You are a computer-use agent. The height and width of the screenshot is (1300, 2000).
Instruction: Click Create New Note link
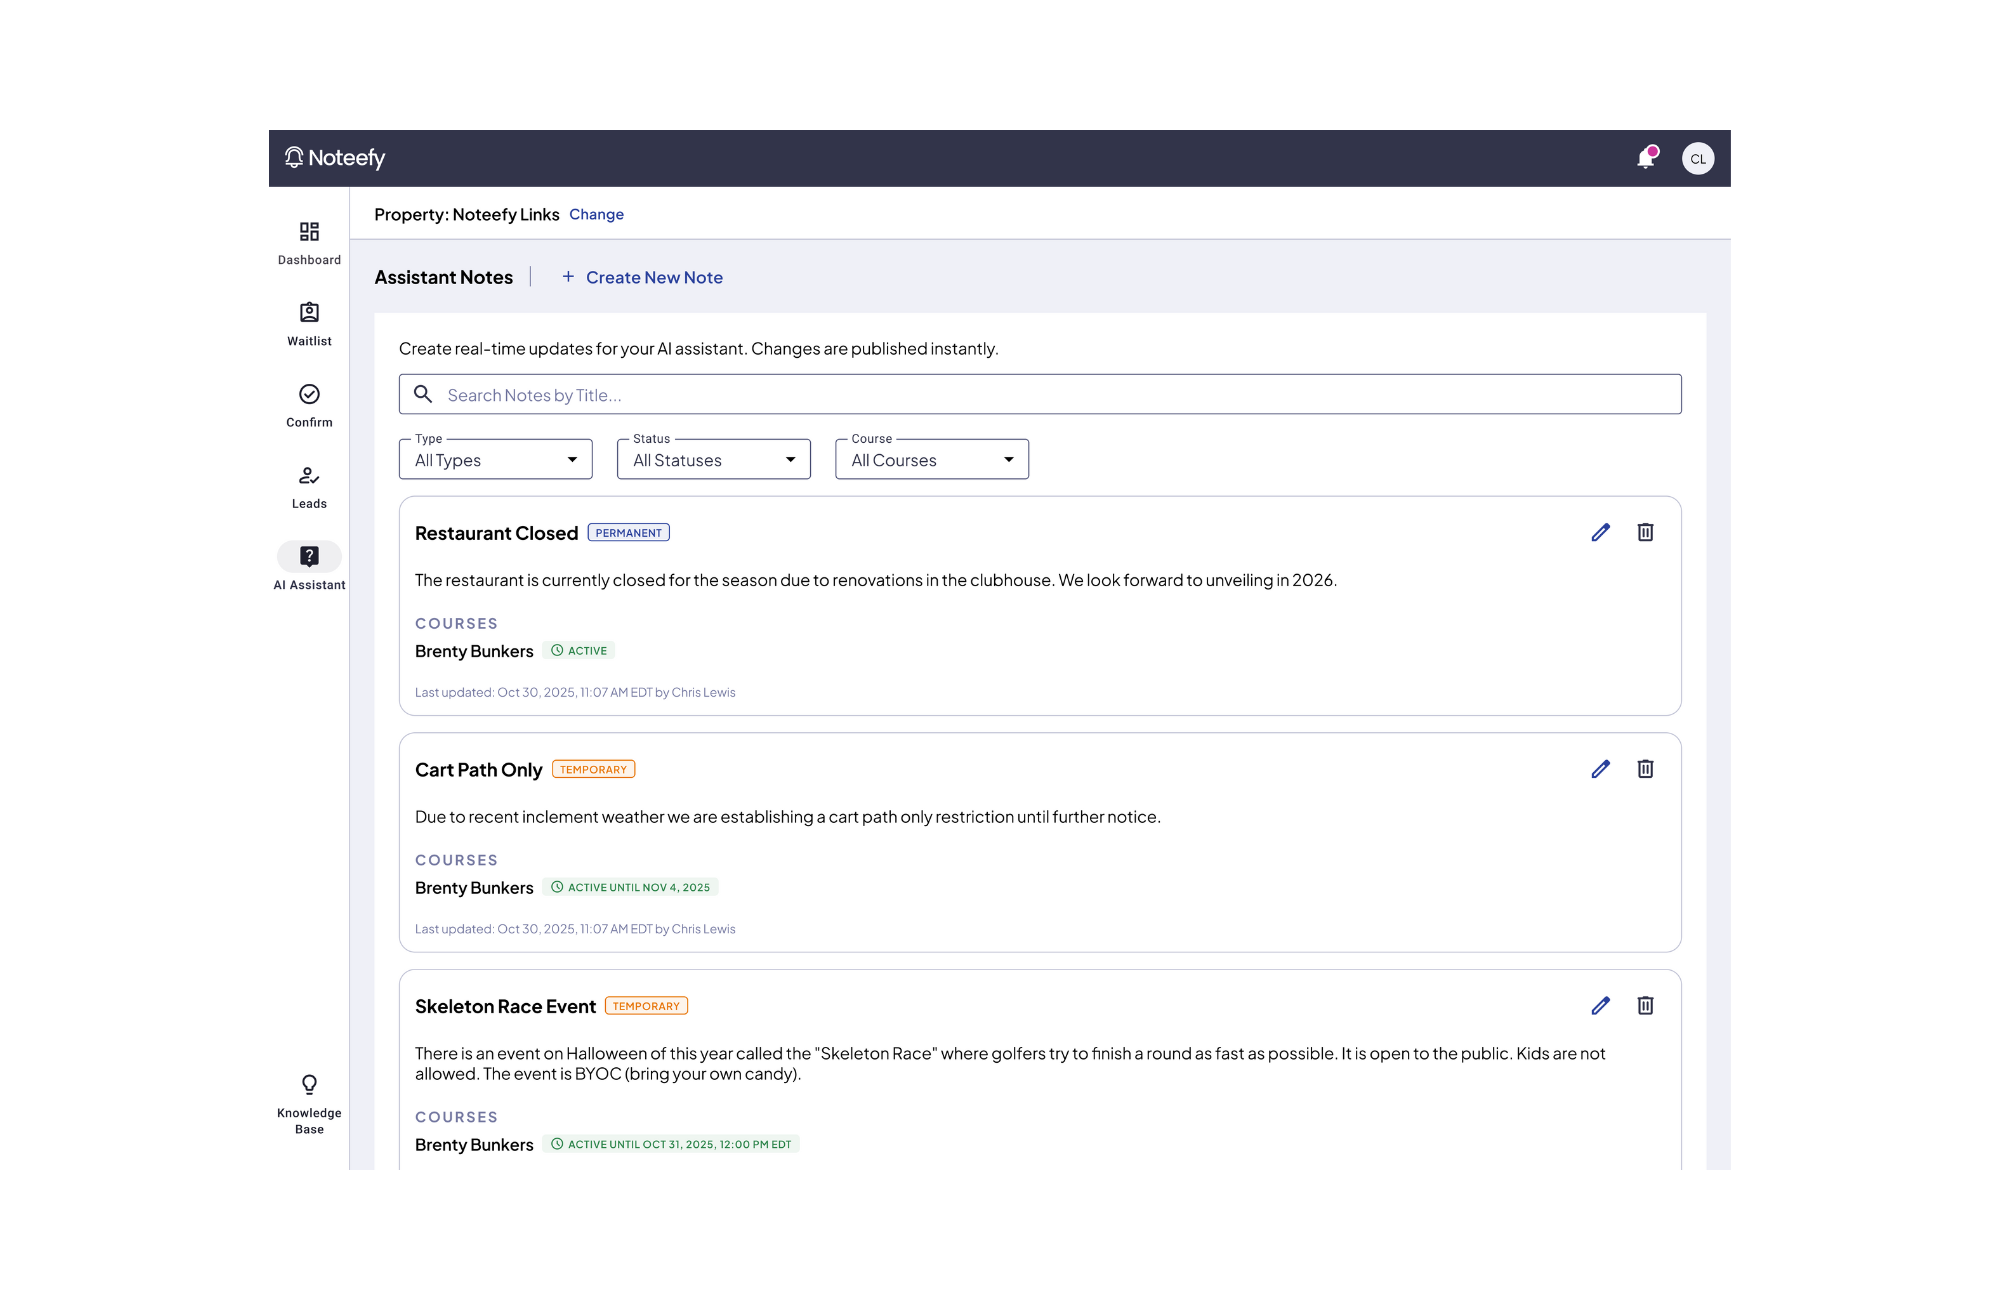[642, 278]
